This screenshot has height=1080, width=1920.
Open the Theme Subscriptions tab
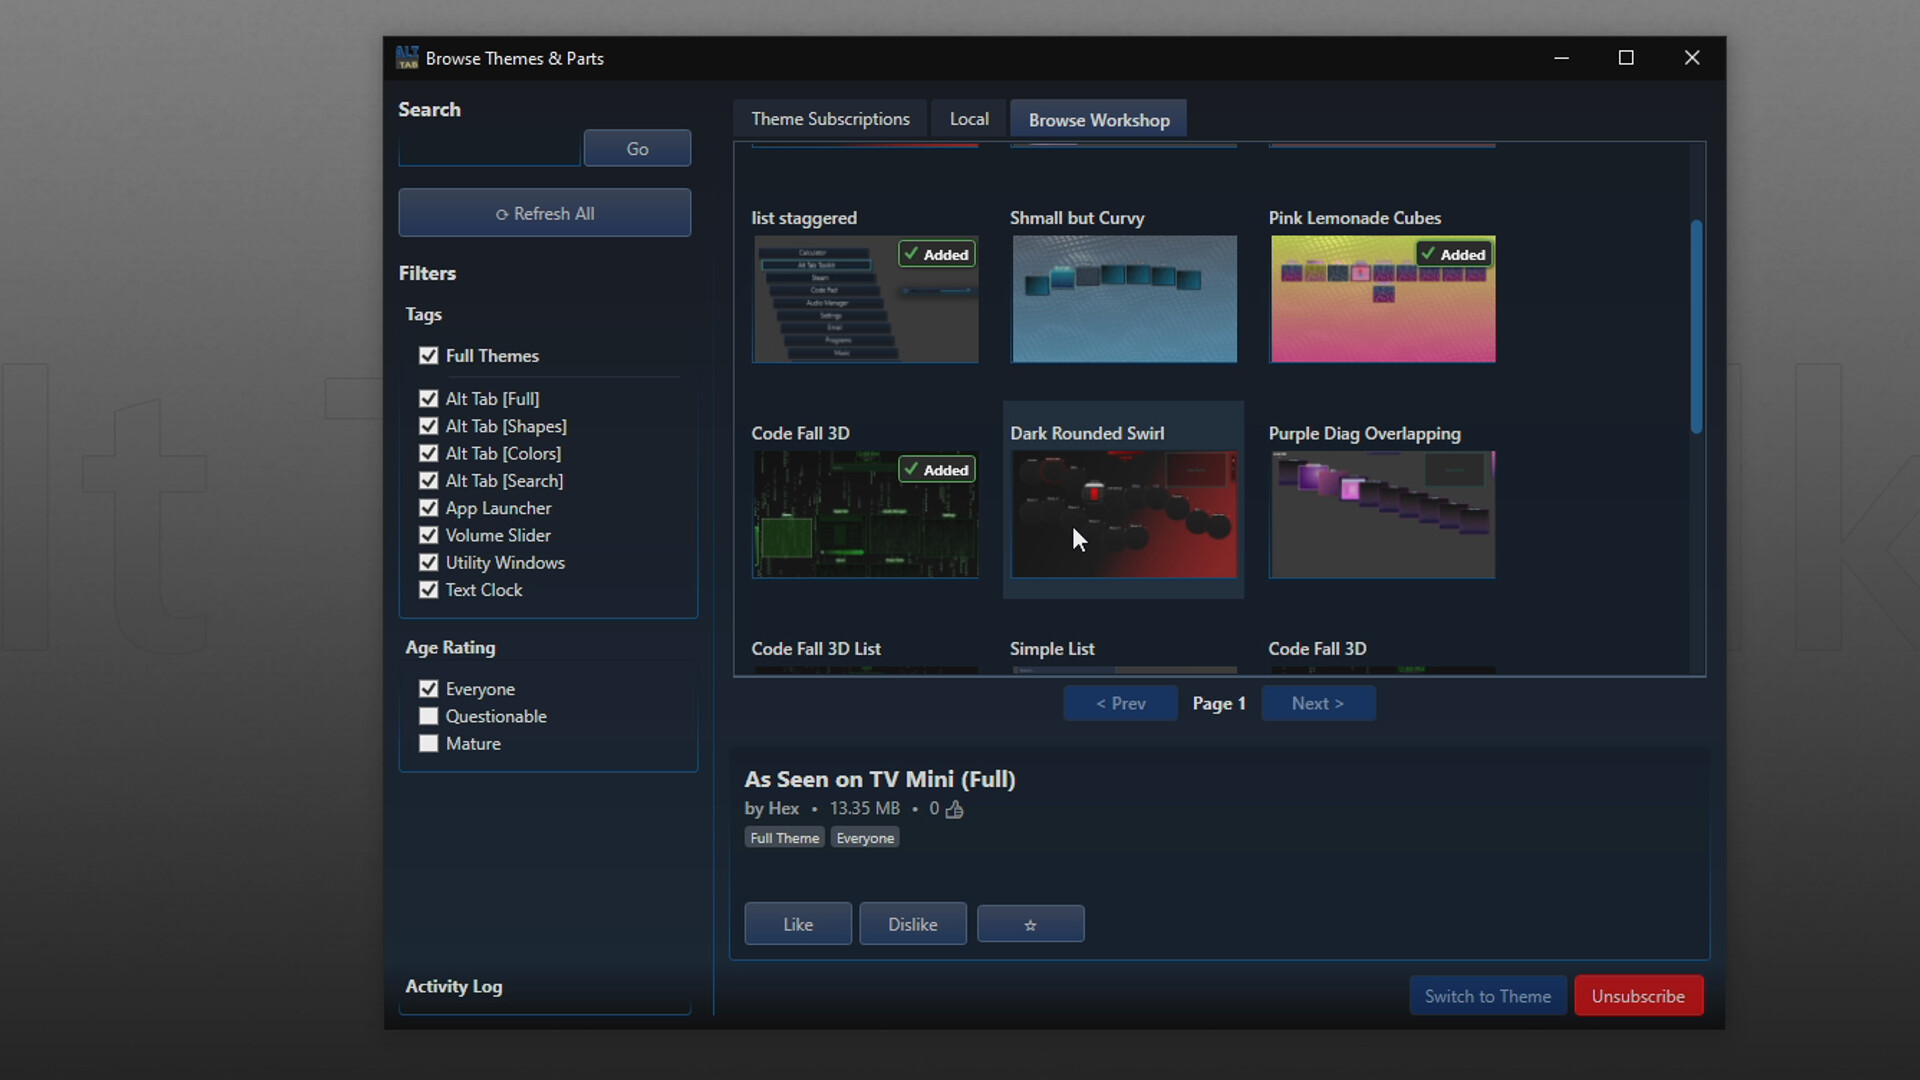coord(830,118)
